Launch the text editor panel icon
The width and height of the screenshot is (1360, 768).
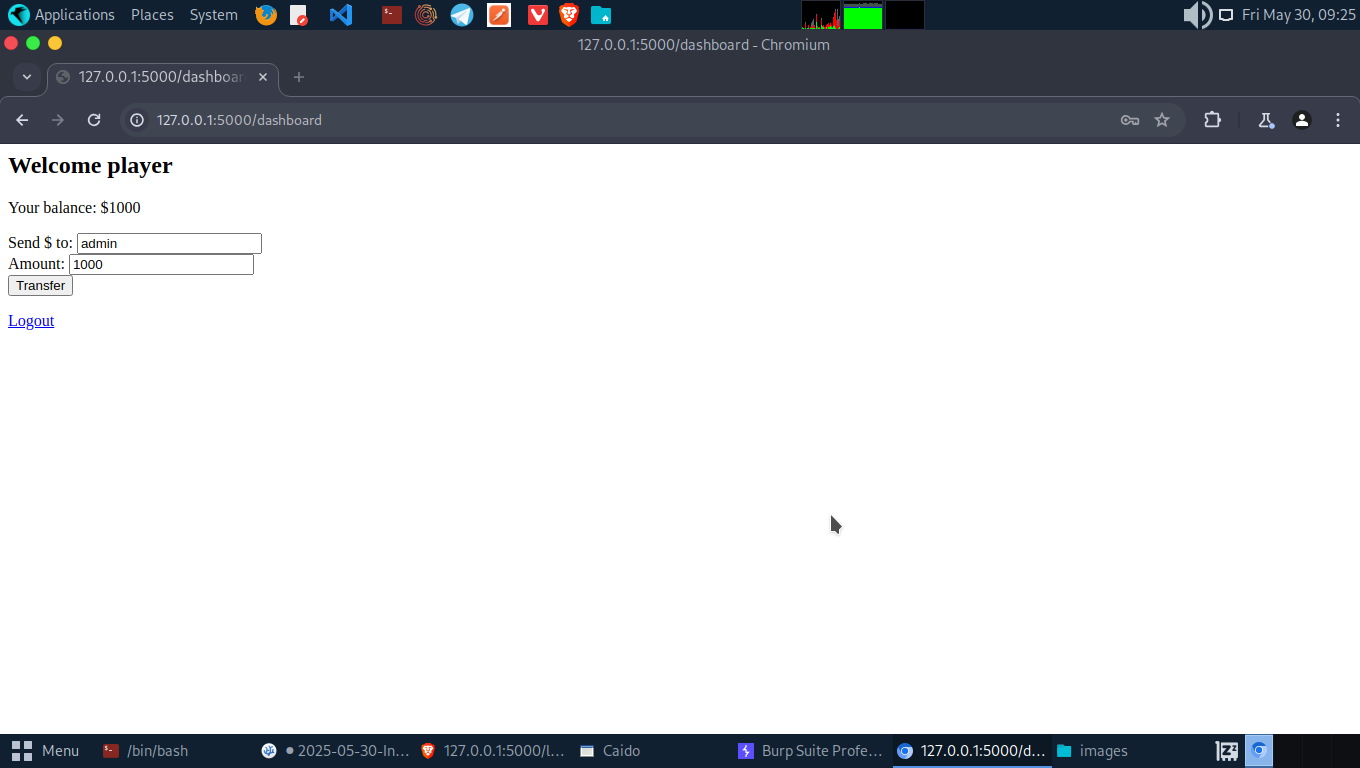click(299, 15)
